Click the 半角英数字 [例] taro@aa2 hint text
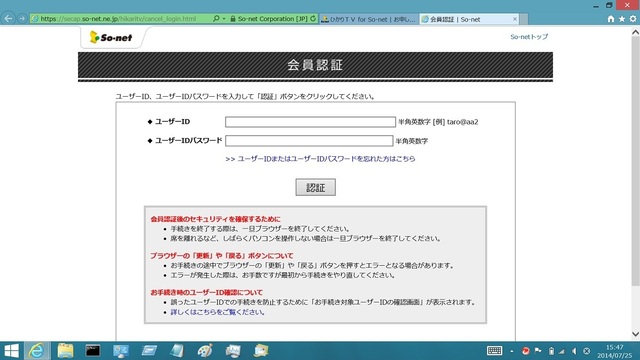The height and width of the screenshot is (360, 640). coord(438,122)
